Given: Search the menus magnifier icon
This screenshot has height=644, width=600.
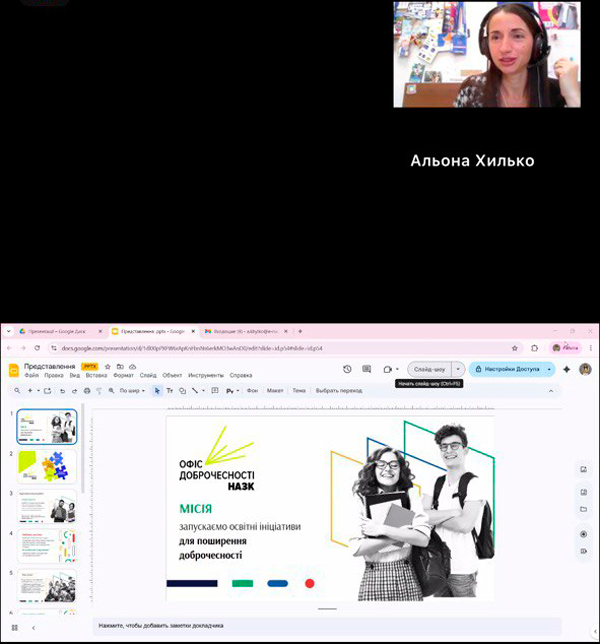Looking at the screenshot, I should click(17, 391).
